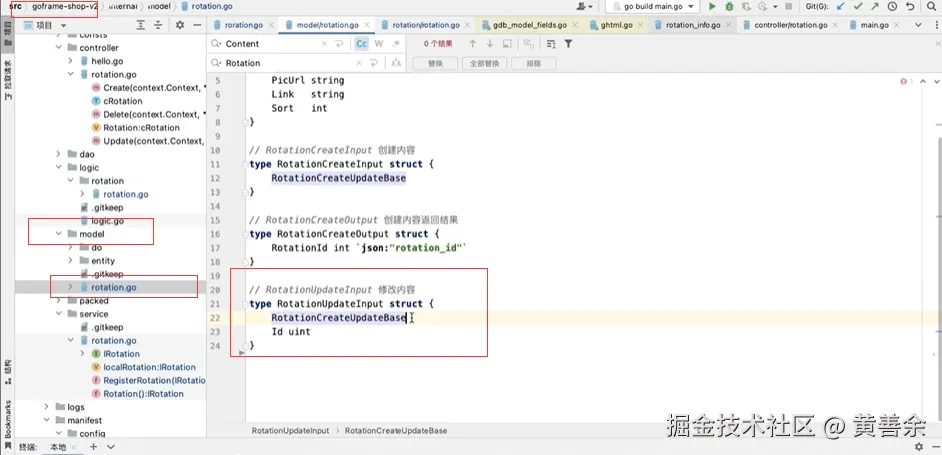Collapse the manifest folder
Viewport: 942px width, 455px height.
tap(47, 420)
